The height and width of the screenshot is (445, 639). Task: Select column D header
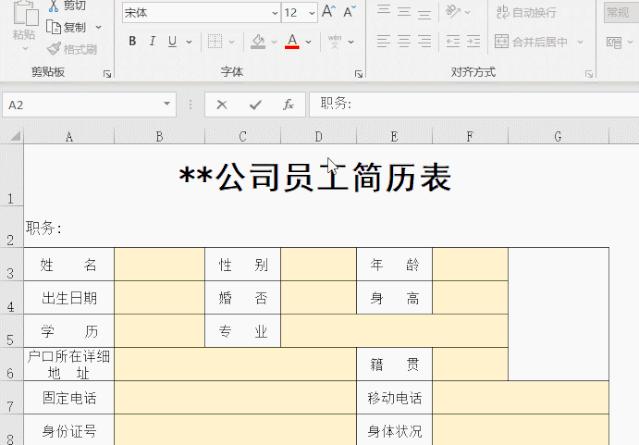(319, 136)
